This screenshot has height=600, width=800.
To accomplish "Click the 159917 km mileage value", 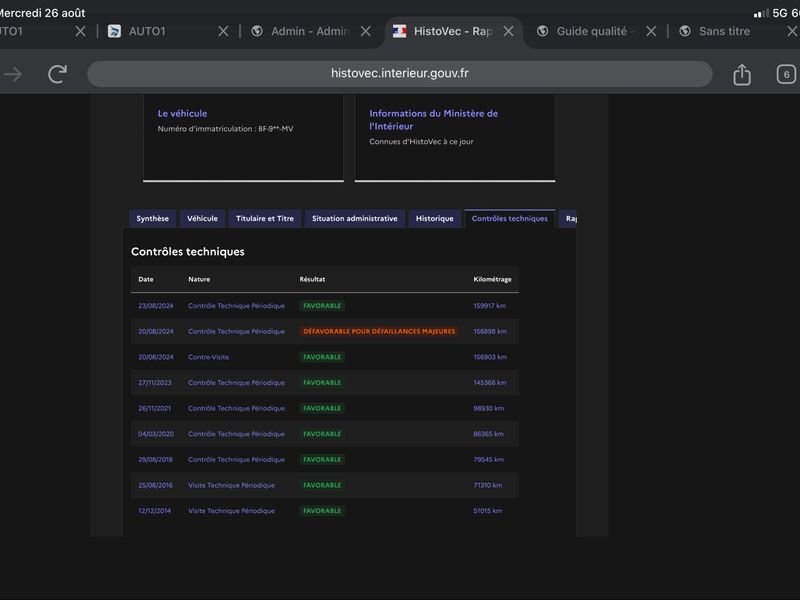I will tap(489, 306).
